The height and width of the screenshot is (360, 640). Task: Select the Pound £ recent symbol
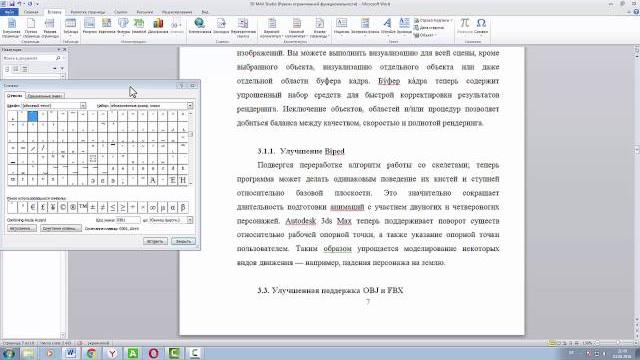pyautogui.click(x=42, y=208)
